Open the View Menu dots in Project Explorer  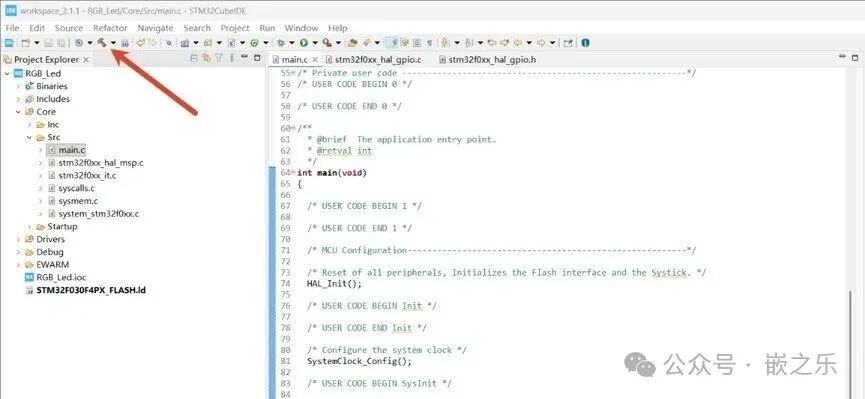tap(231, 58)
